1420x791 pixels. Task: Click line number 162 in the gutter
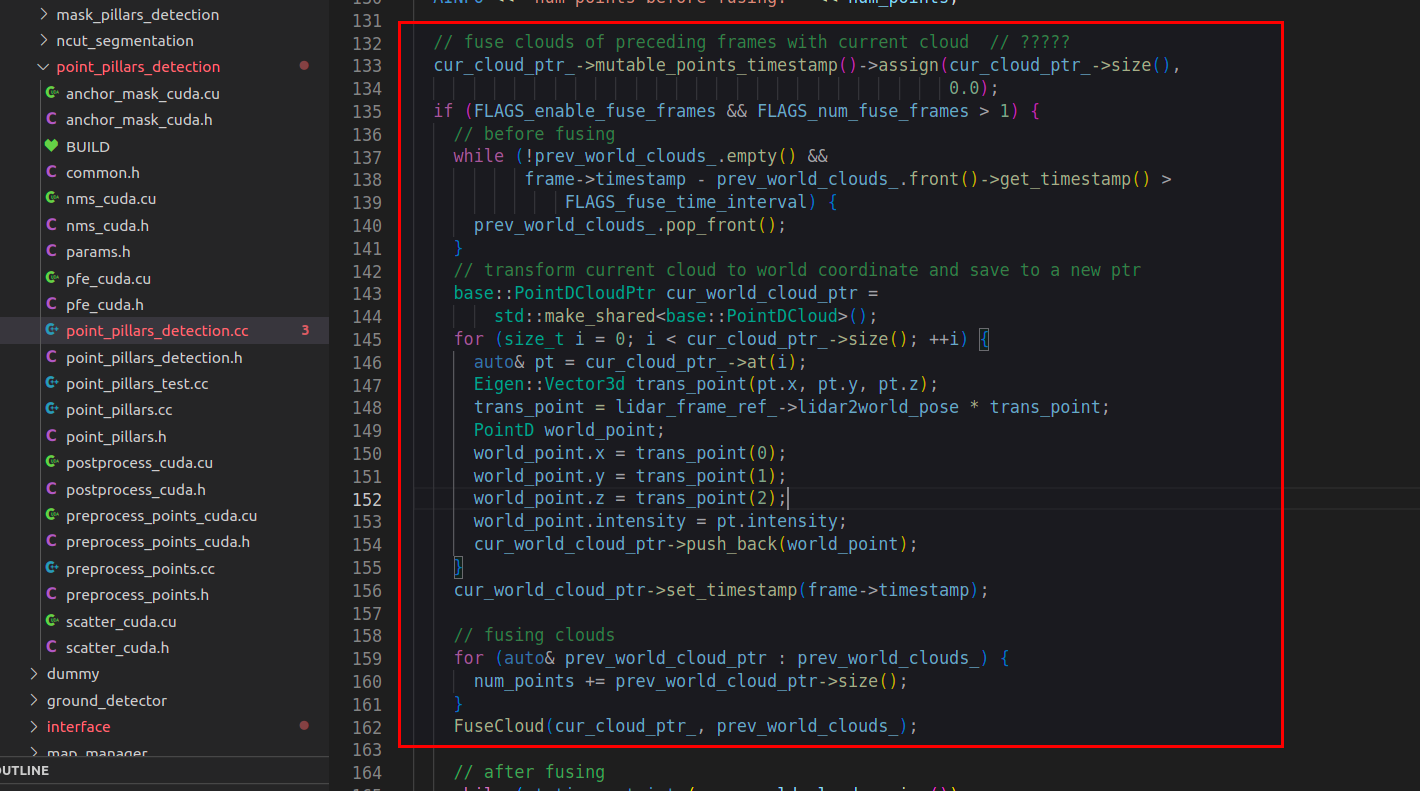pyautogui.click(x=367, y=726)
